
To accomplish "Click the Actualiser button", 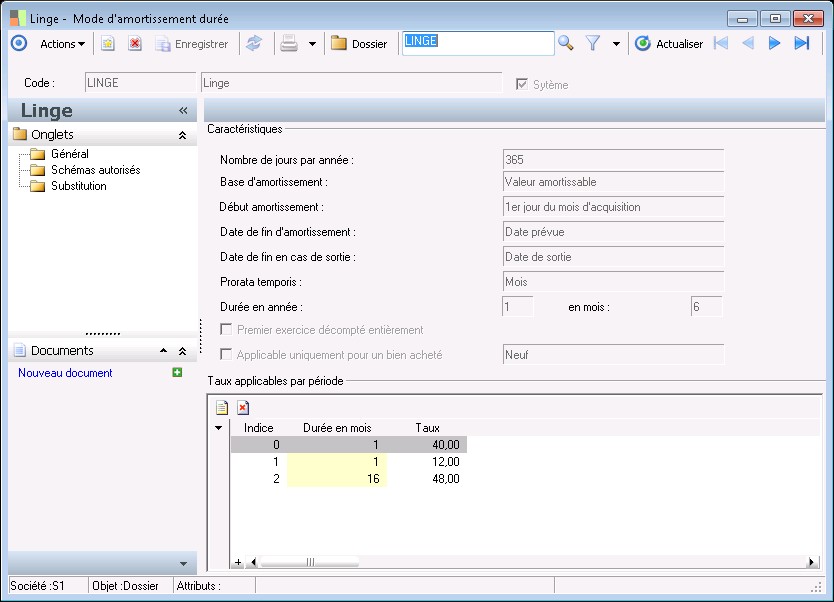I will [x=669, y=44].
